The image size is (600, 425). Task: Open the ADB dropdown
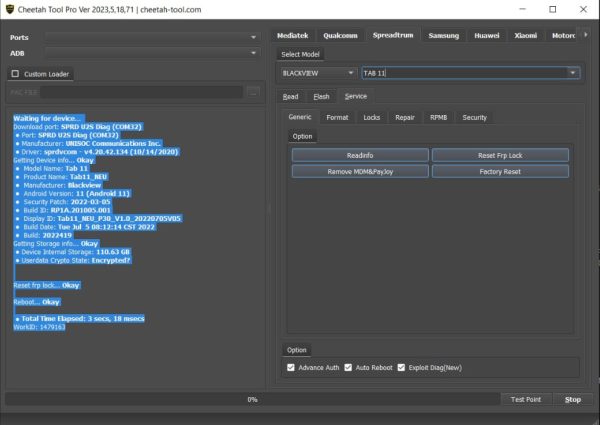(152, 53)
